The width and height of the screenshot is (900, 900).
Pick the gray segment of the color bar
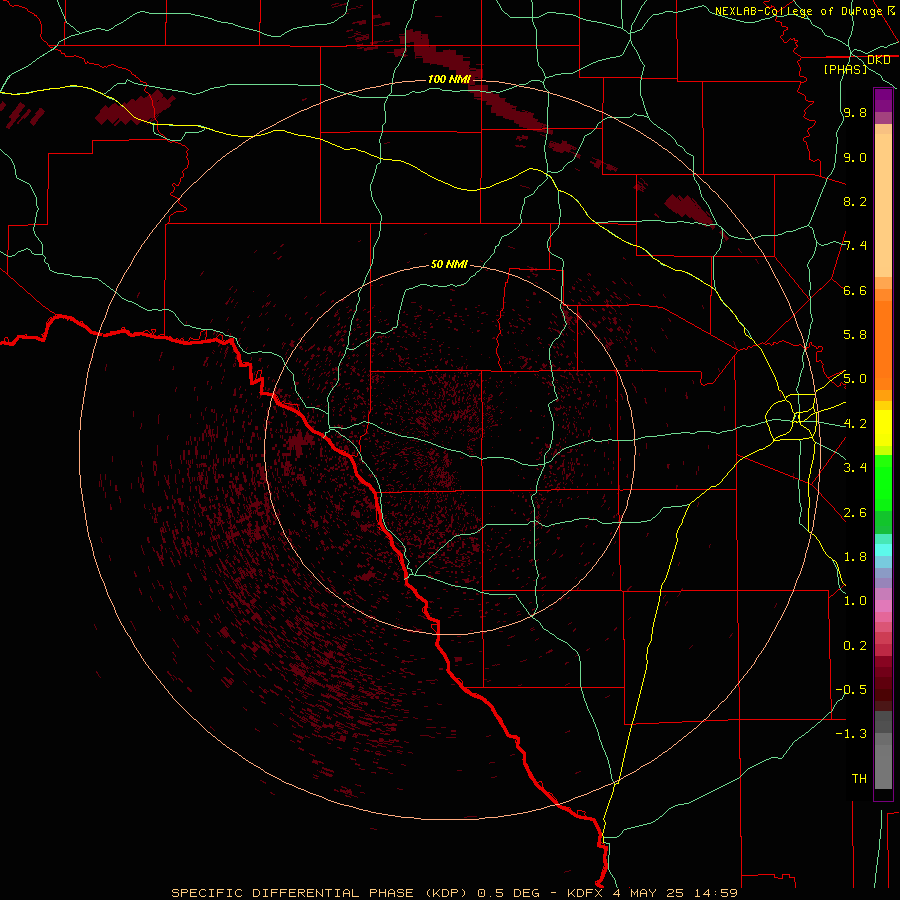[883, 749]
